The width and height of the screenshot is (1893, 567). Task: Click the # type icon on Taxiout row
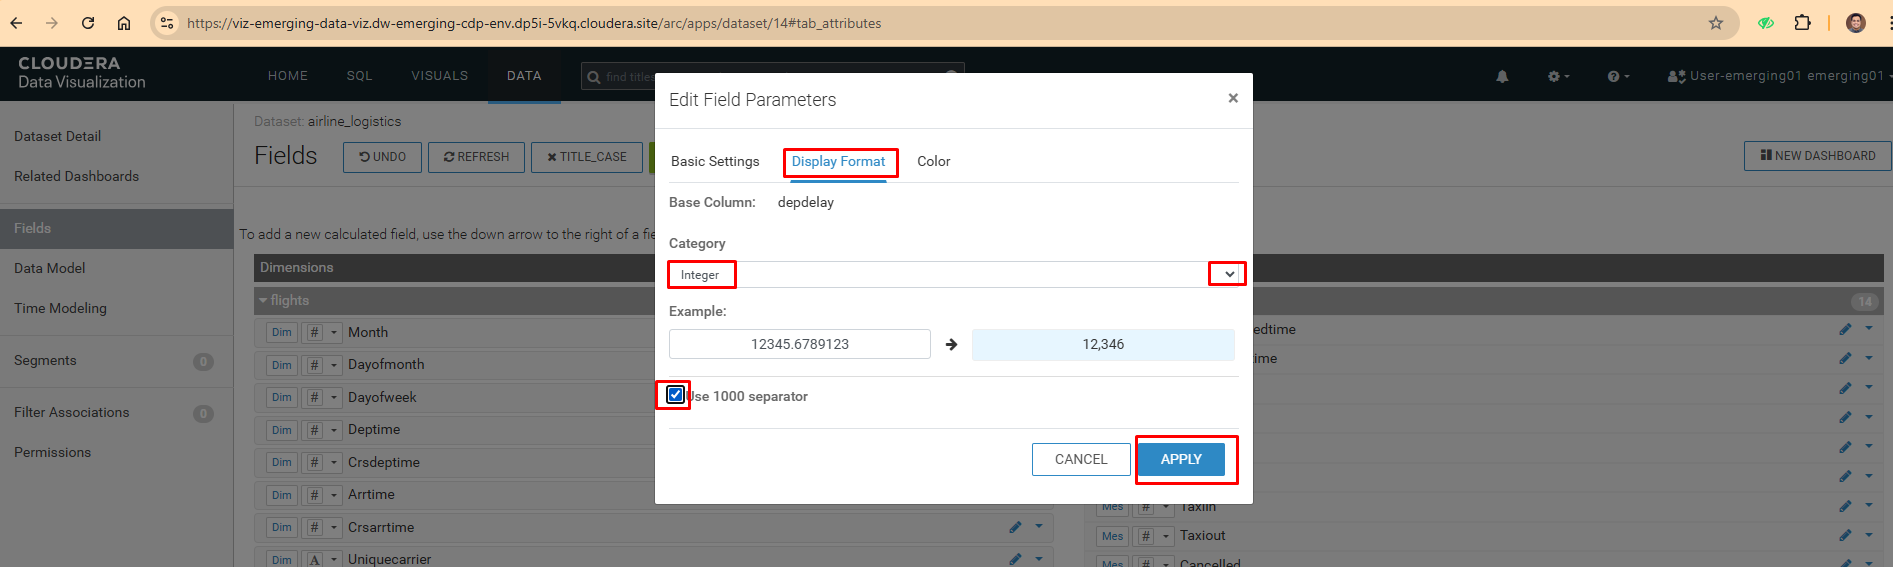pos(1146,536)
